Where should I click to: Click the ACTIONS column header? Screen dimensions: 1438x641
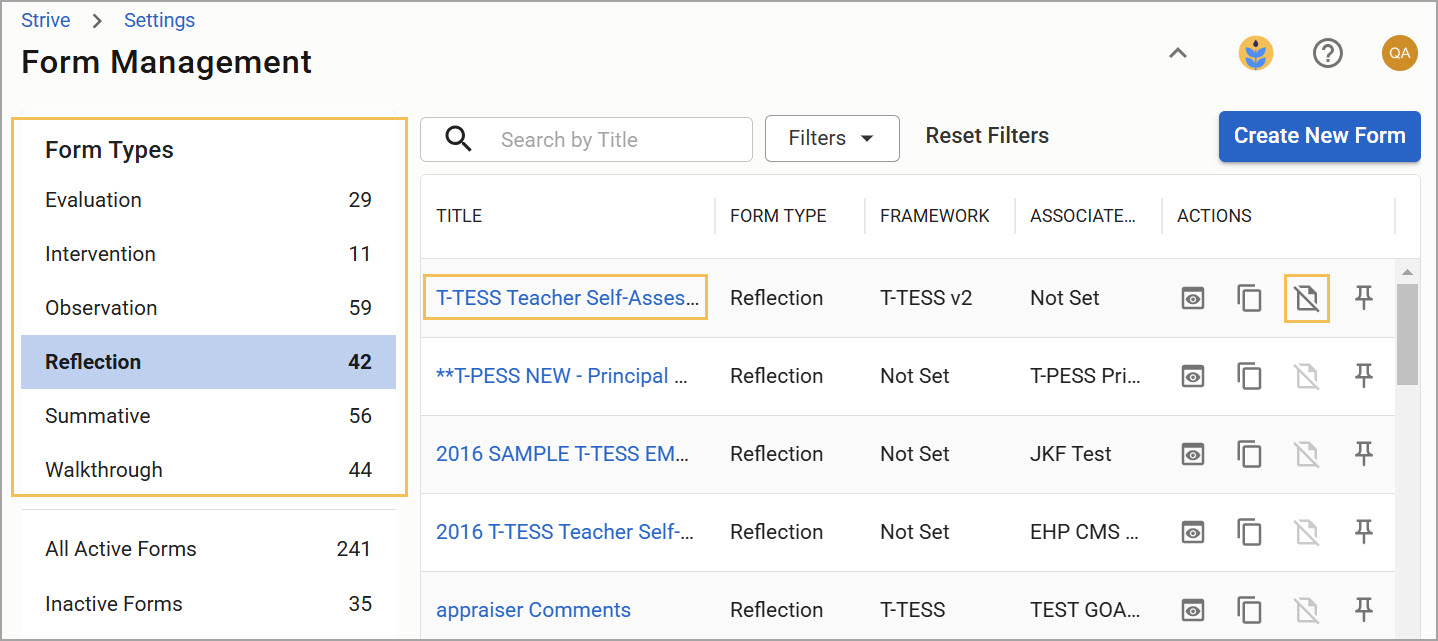tap(1214, 216)
